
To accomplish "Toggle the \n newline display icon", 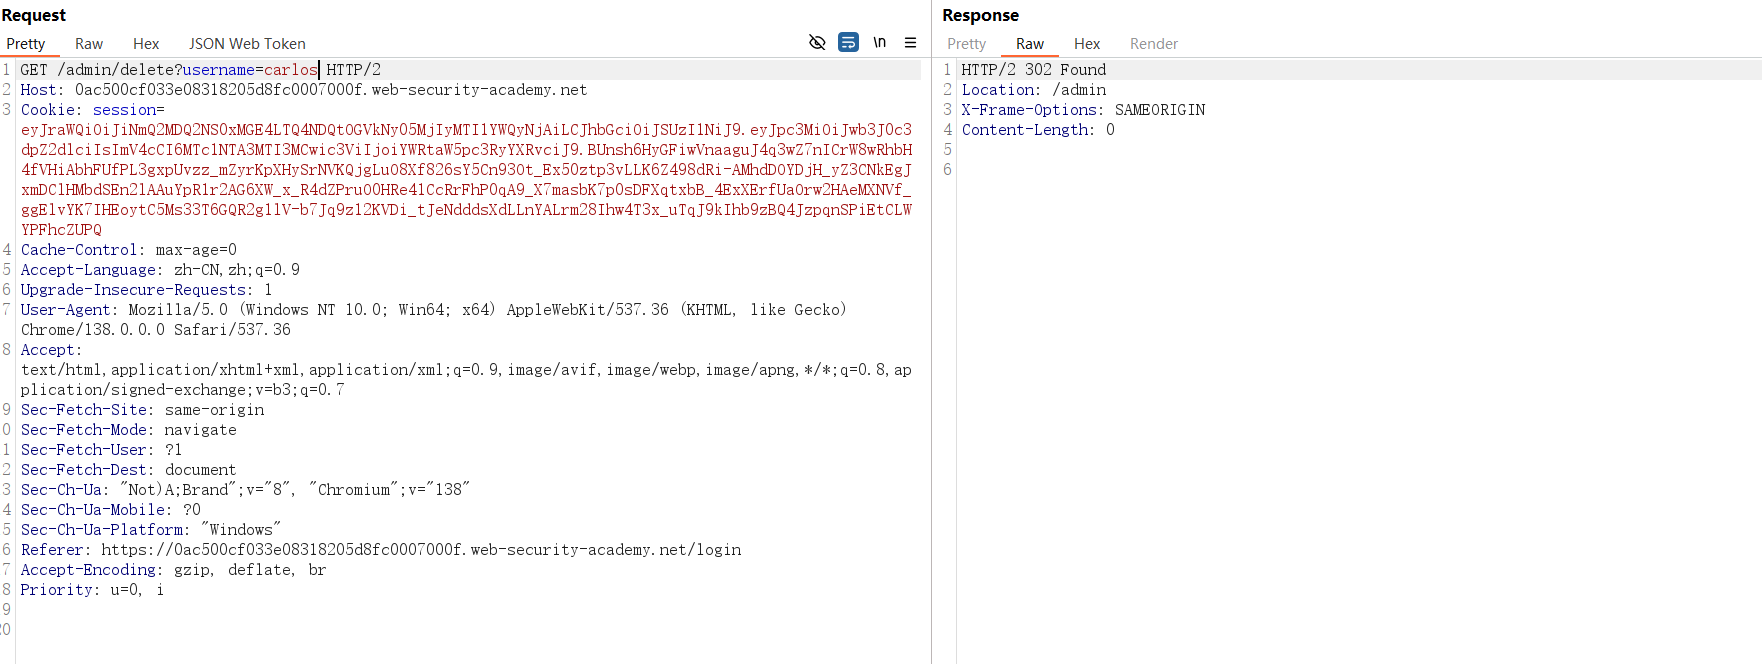I will click(879, 42).
